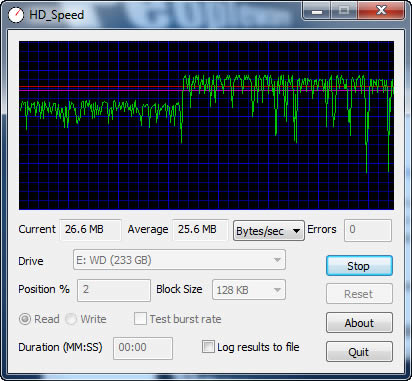Expand the Drive selection combo box
This screenshot has width=412, height=381.
[x=179, y=260]
